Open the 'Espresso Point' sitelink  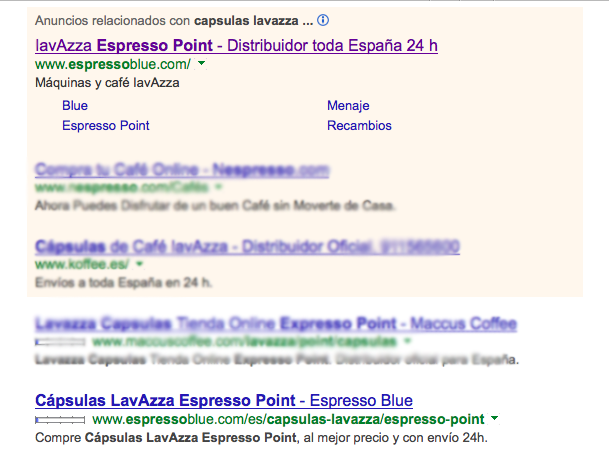[106, 125]
